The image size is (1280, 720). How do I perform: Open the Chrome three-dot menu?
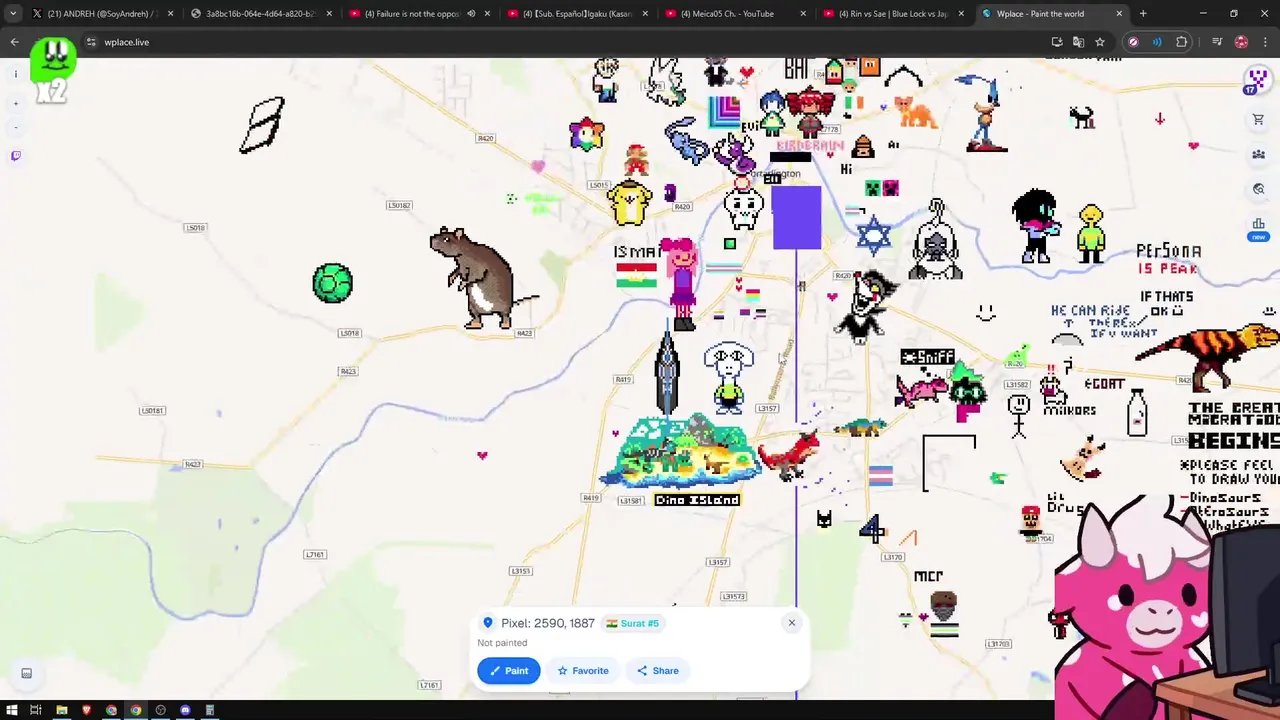pos(1265,42)
